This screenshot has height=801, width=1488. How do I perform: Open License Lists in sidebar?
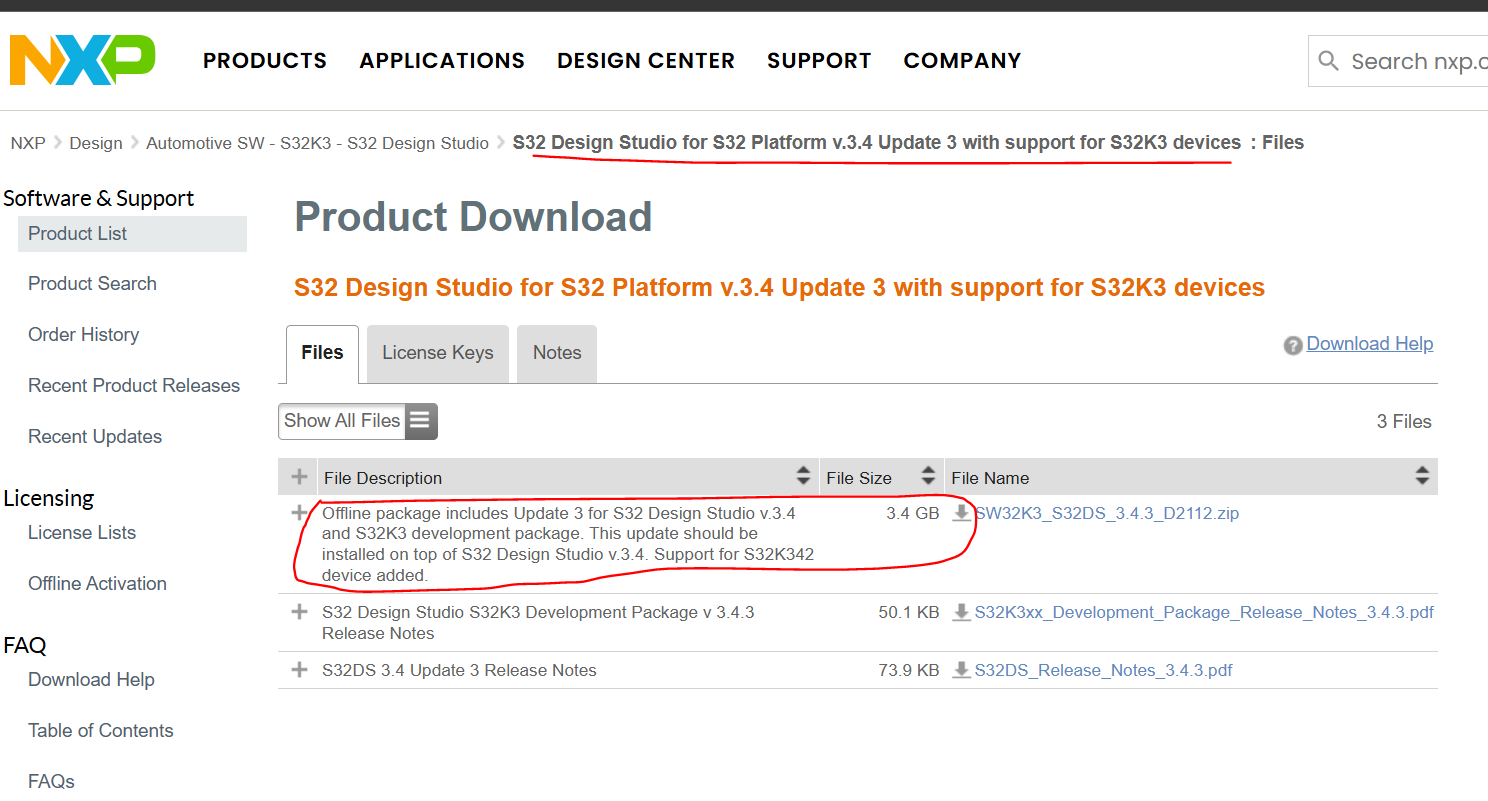pyautogui.click(x=82, y=533)
